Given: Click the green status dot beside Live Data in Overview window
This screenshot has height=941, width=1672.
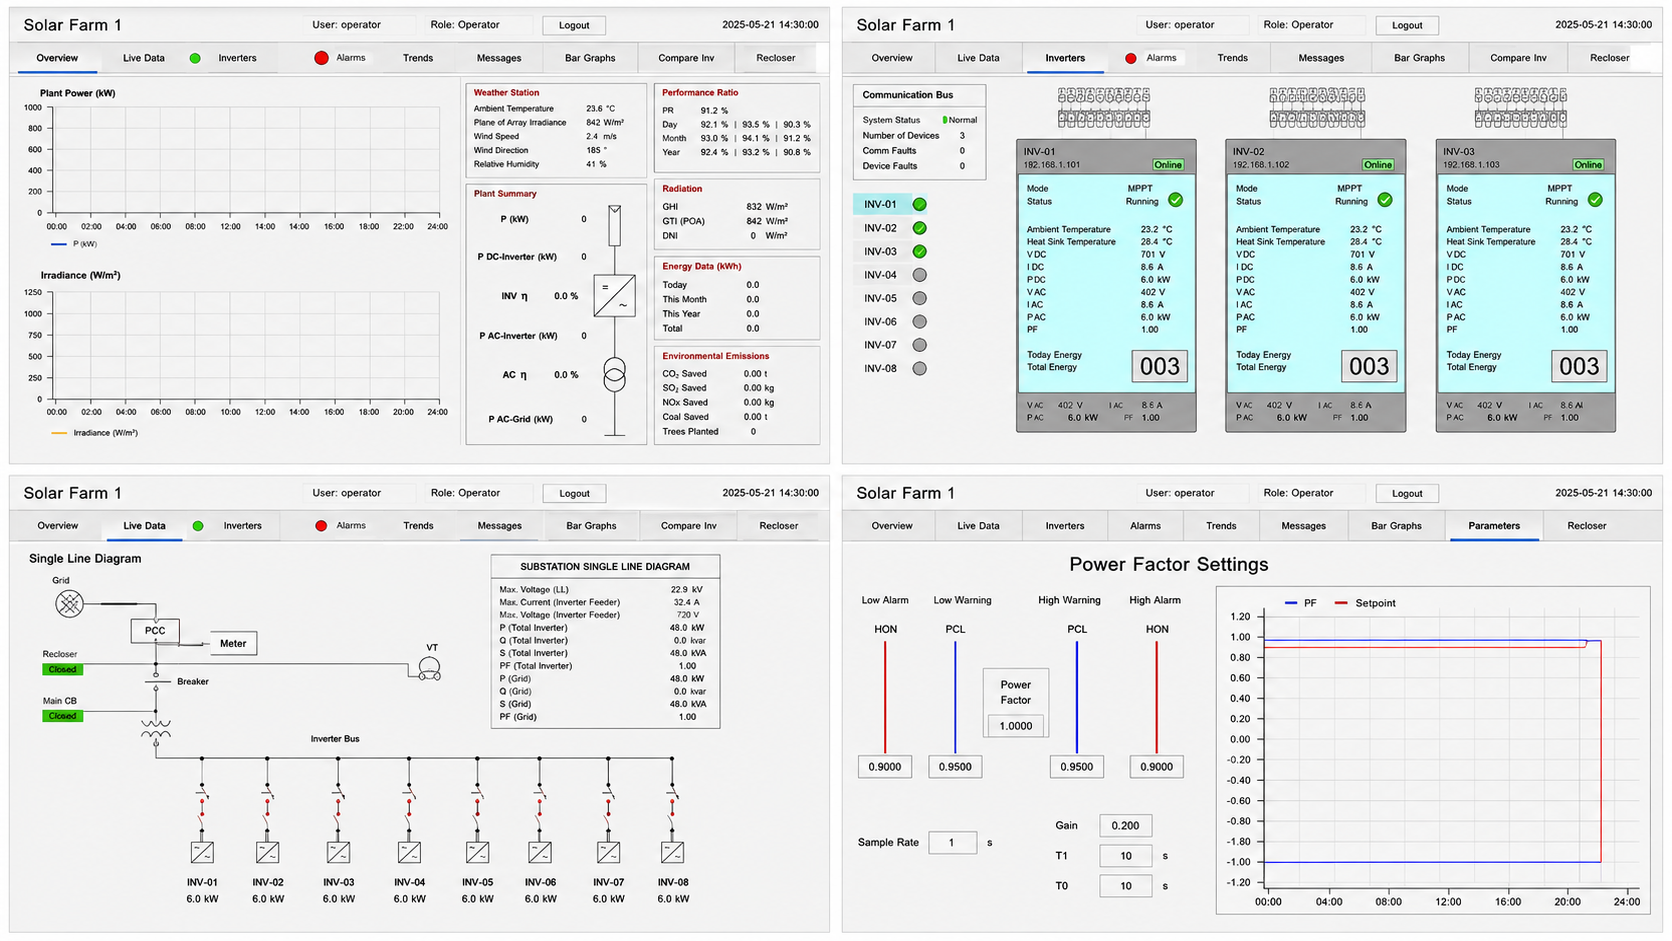Looking at the screenshot, I should (x=195, y=58).
